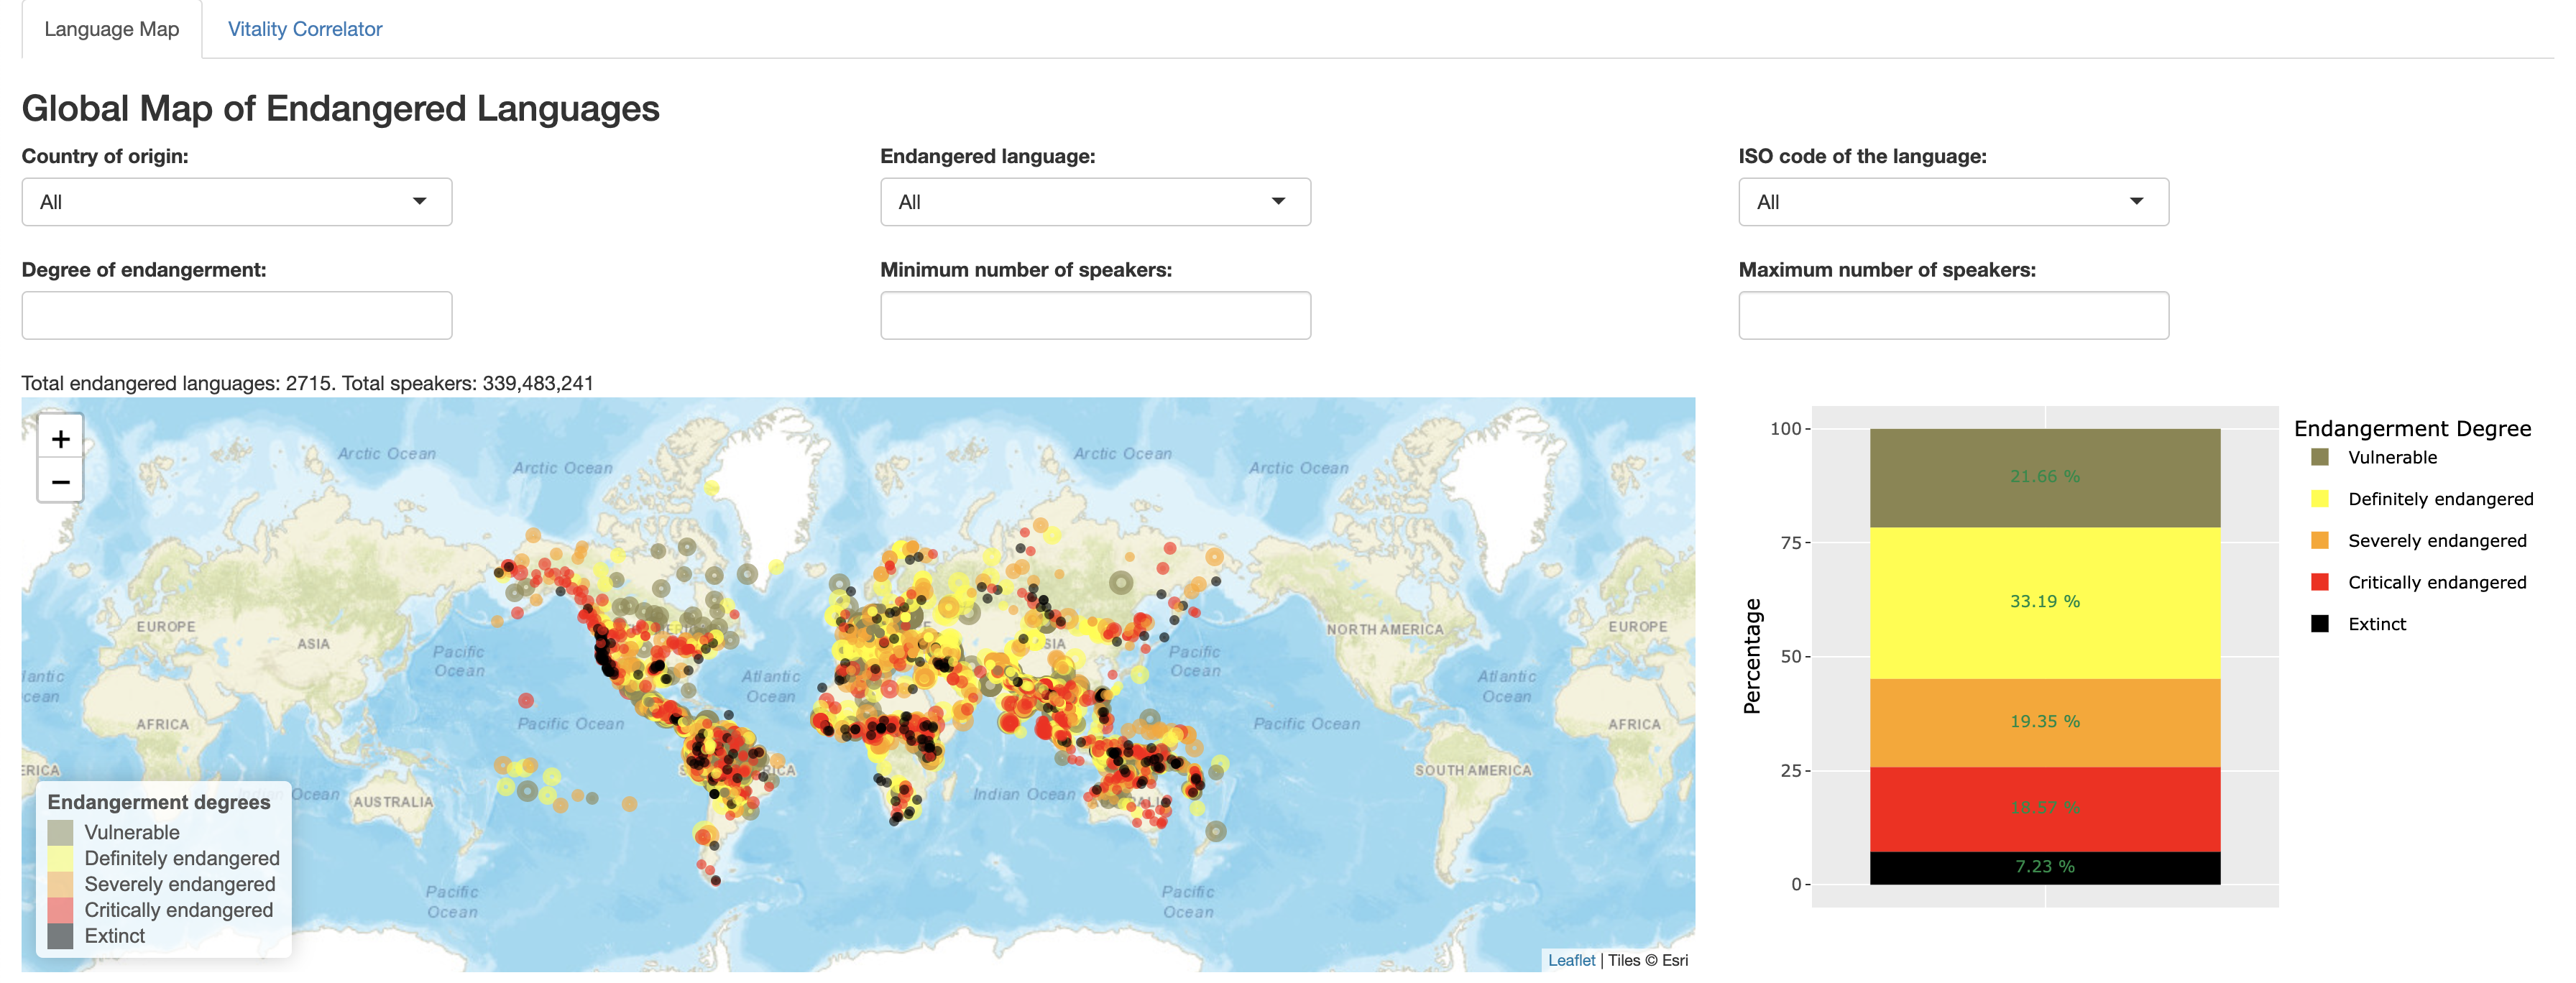This screenshot has width=2576, height=983.
Task: Click in the Minimum number of speakers field
Action: [x=1098, y=315]
